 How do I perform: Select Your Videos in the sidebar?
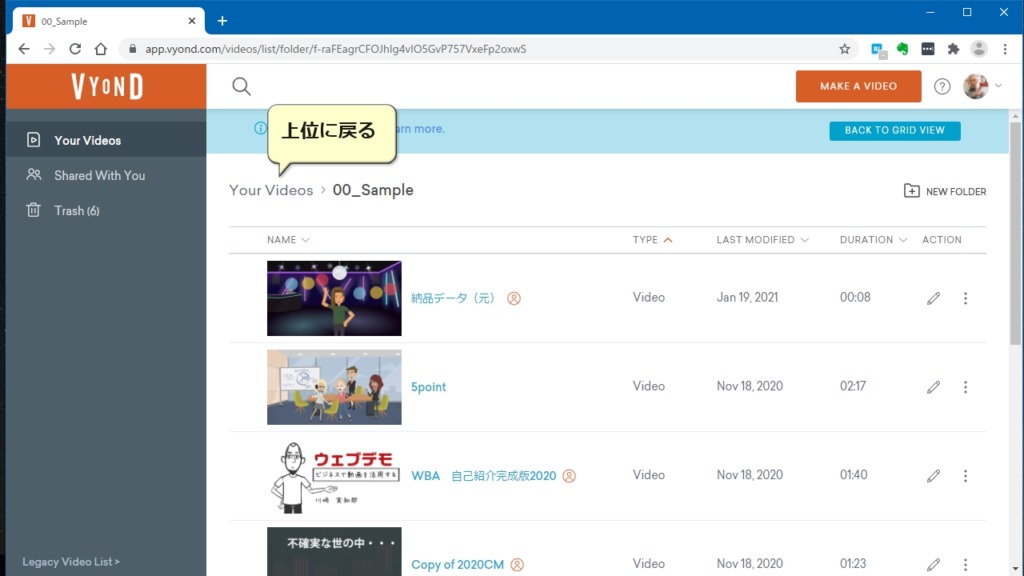[106, 140]
